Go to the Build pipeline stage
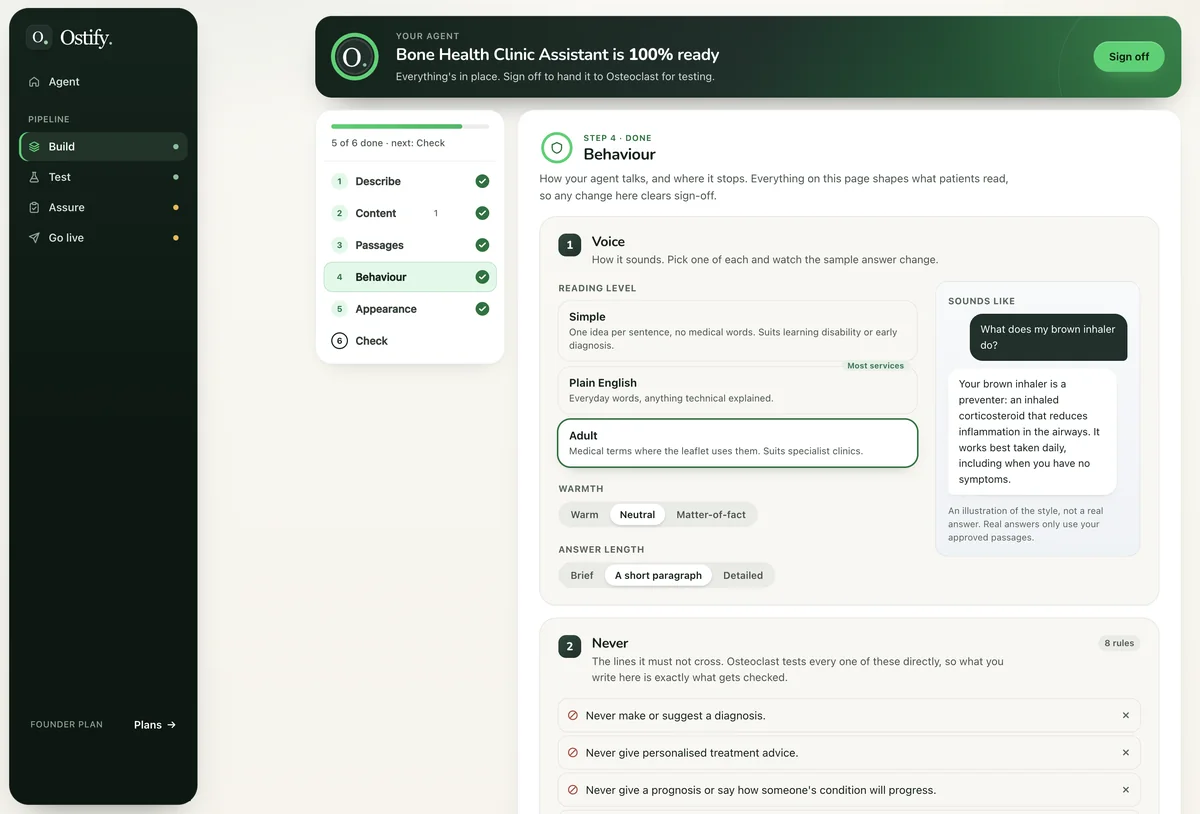 click(103, 146)
